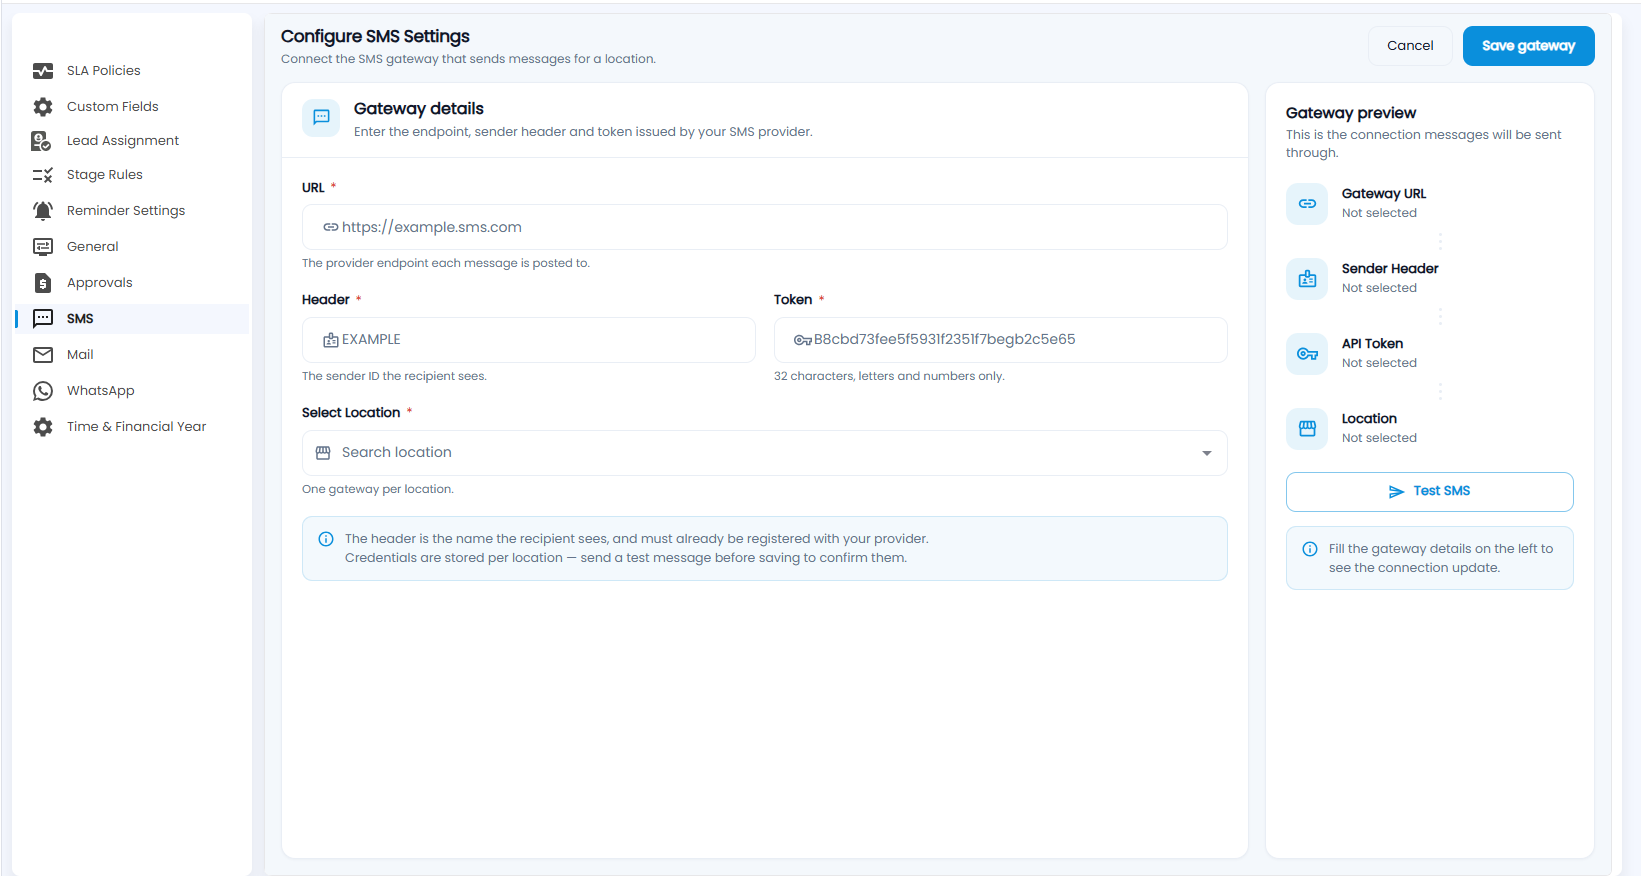Click the Reminder Settings bell icon
This screenshot has height=876, width=1641.
[43, 211]
